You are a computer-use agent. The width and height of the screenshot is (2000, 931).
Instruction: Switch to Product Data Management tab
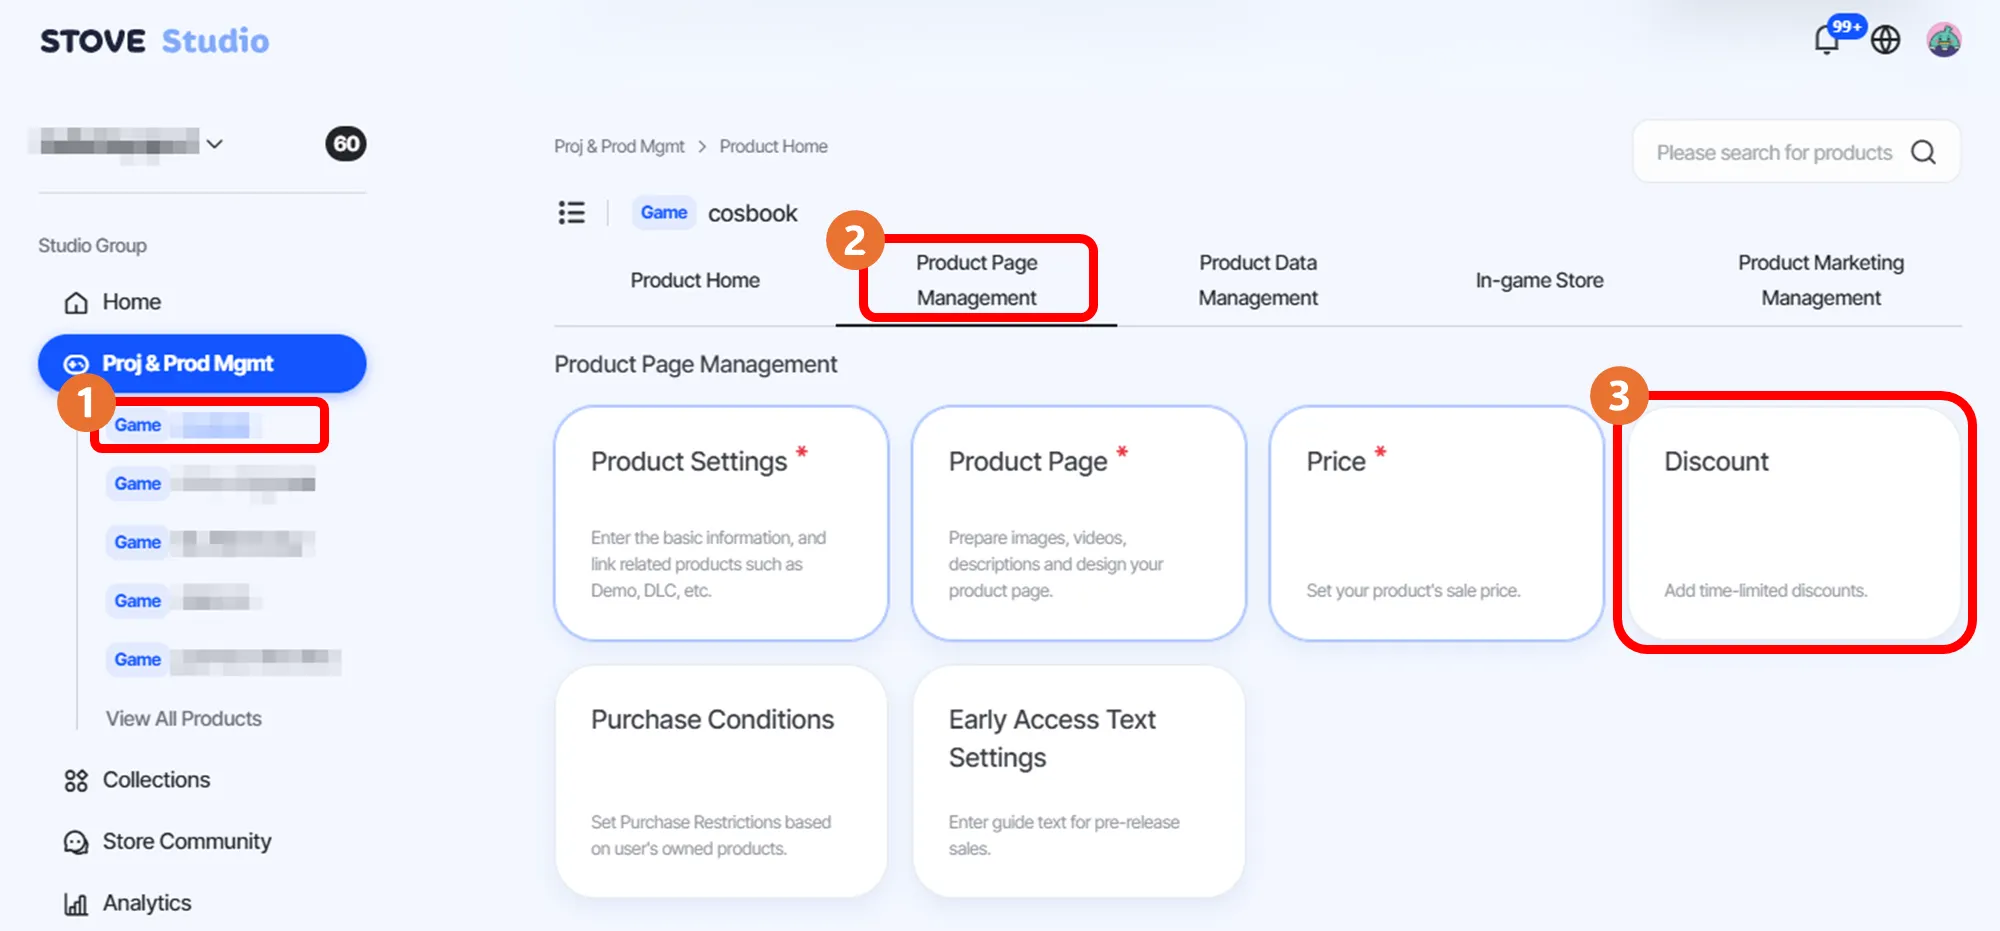pos(1257,280)
